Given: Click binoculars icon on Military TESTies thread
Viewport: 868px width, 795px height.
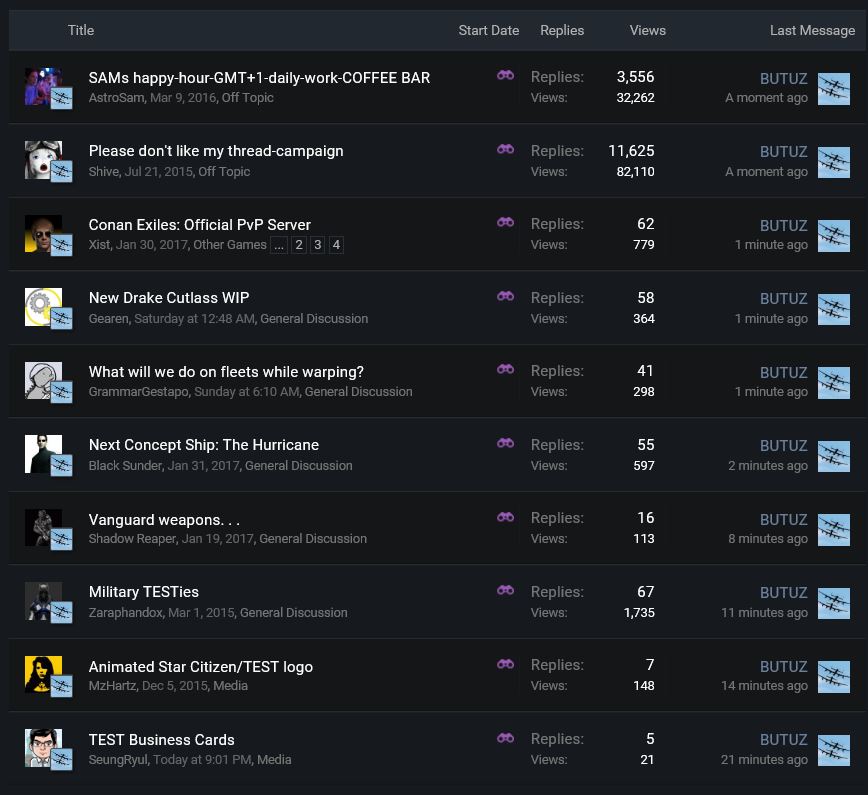Looking at the screenshot, I should (505, 590).
